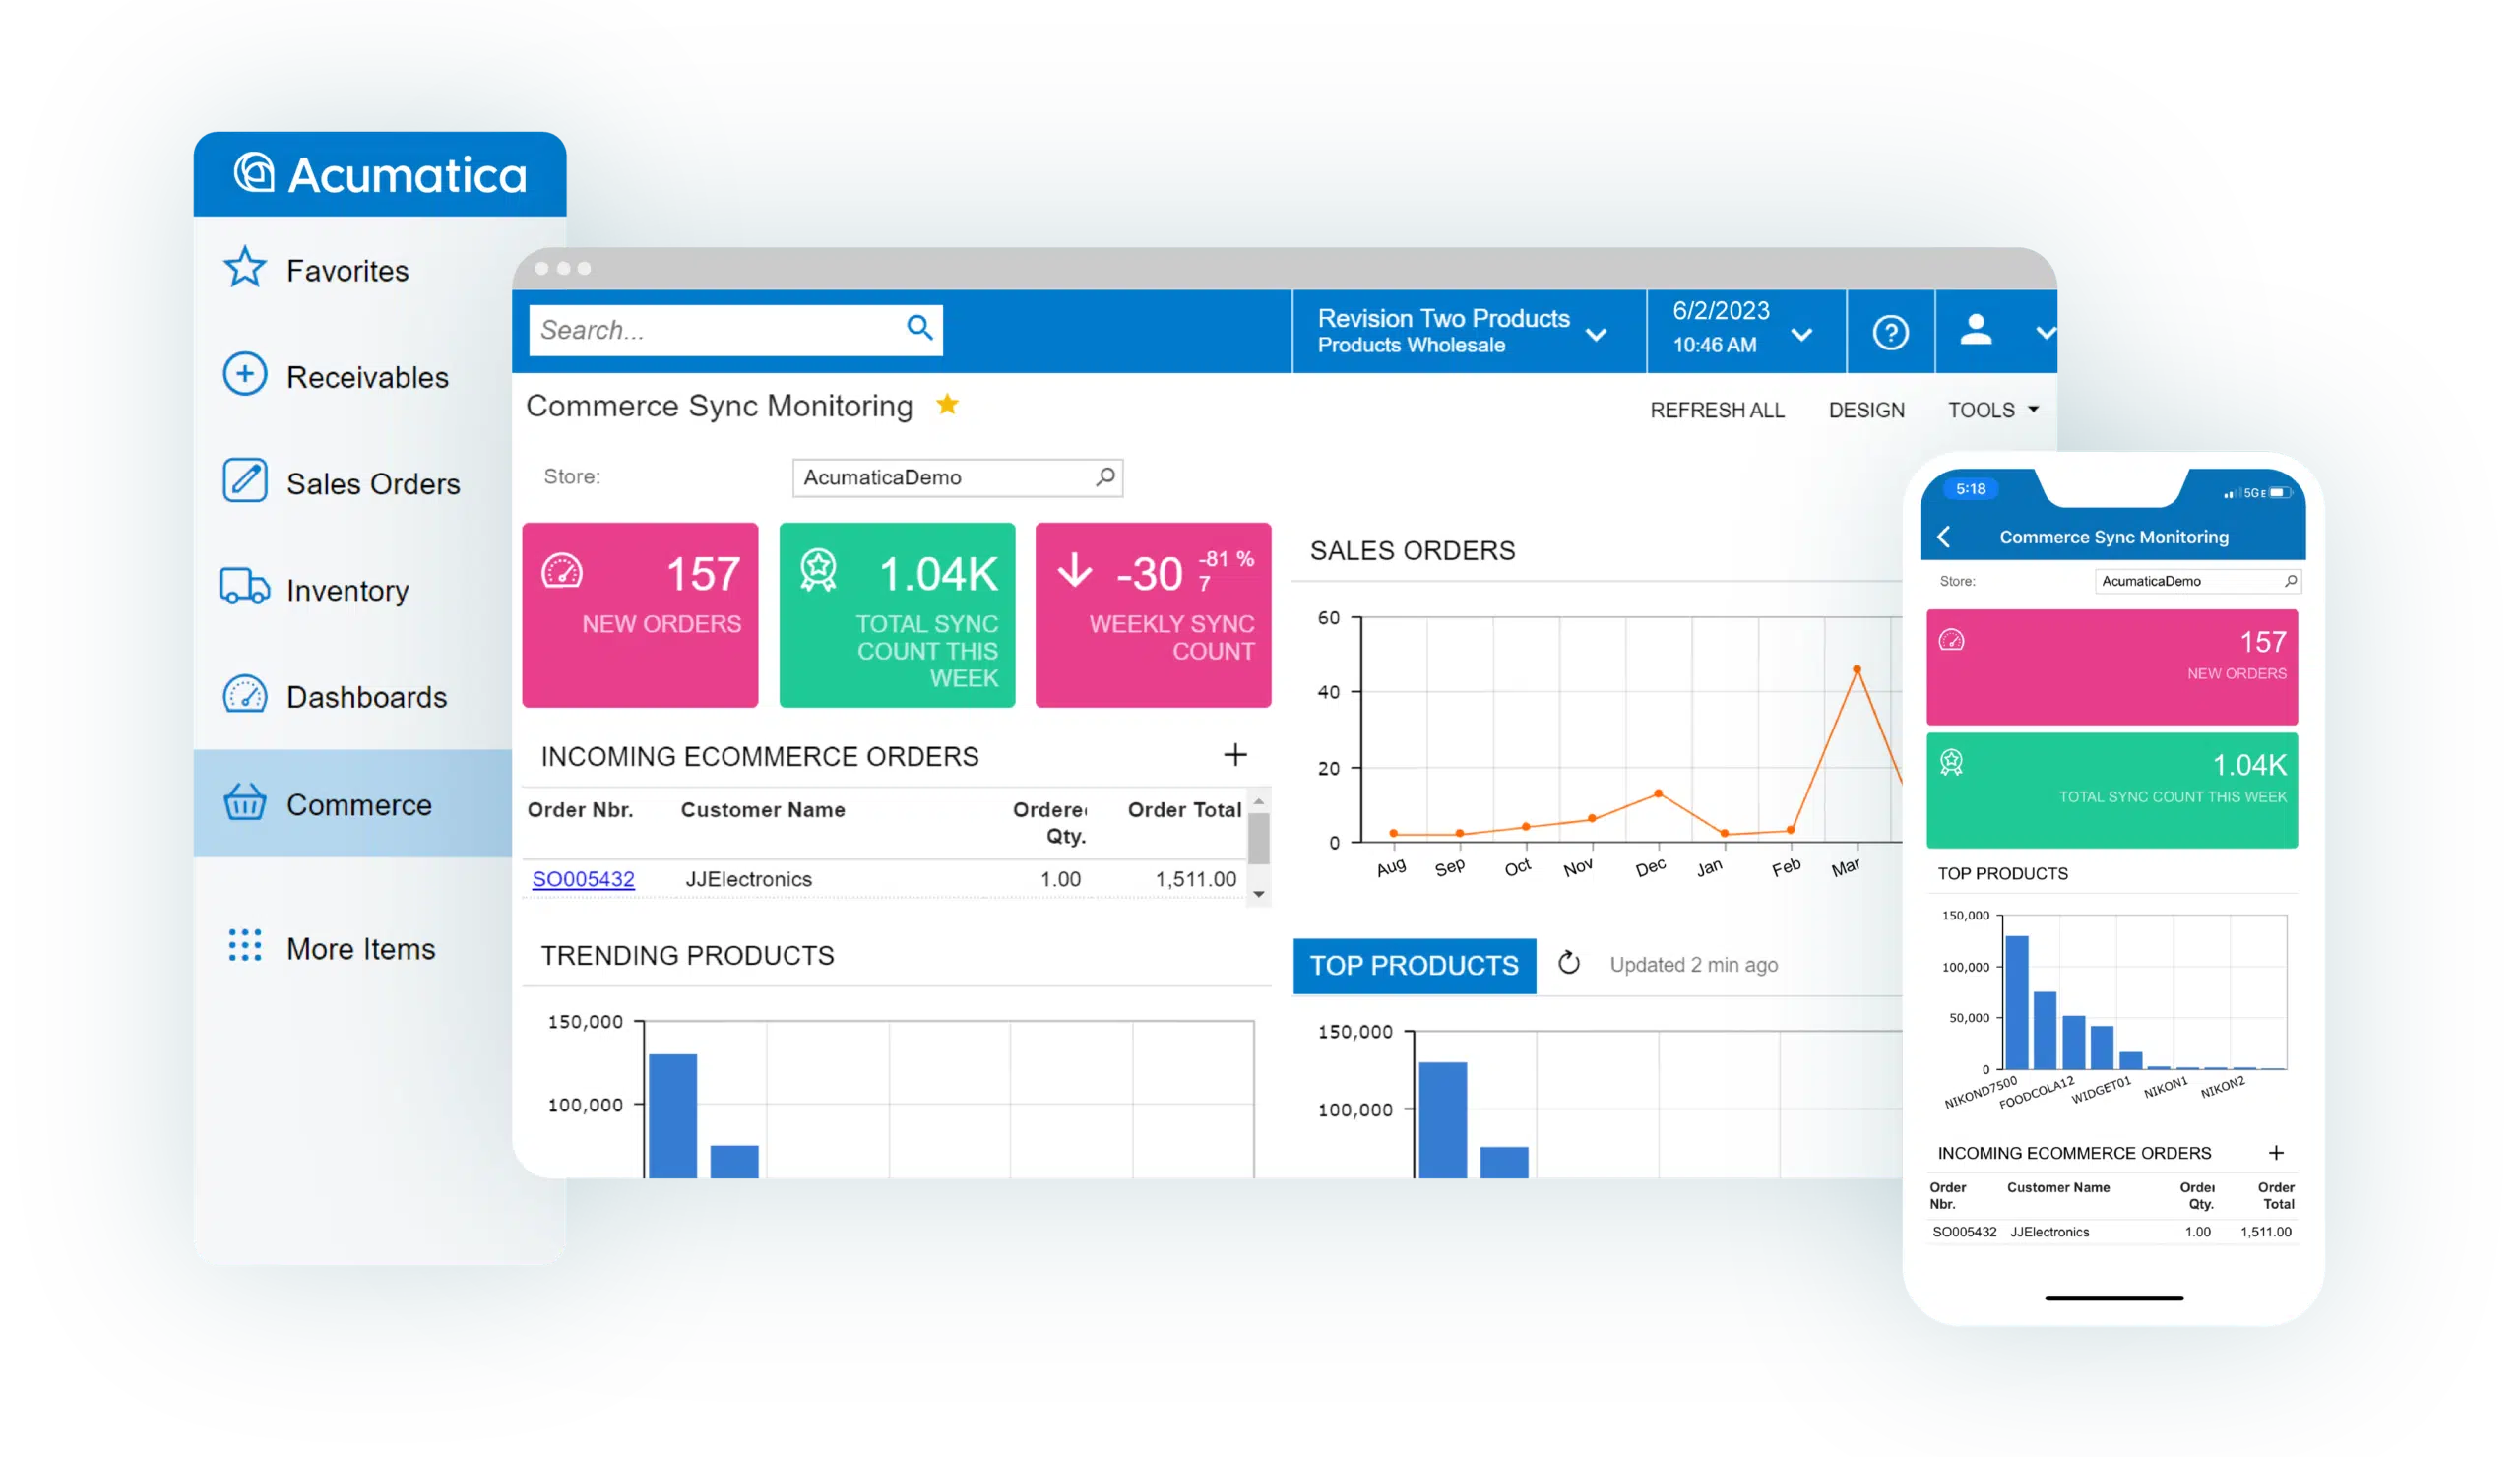This screenshot has height=1457, width=2520.
Task: Expand the Revision Two Products company dropdown
Action: (x=1596, y=334)
